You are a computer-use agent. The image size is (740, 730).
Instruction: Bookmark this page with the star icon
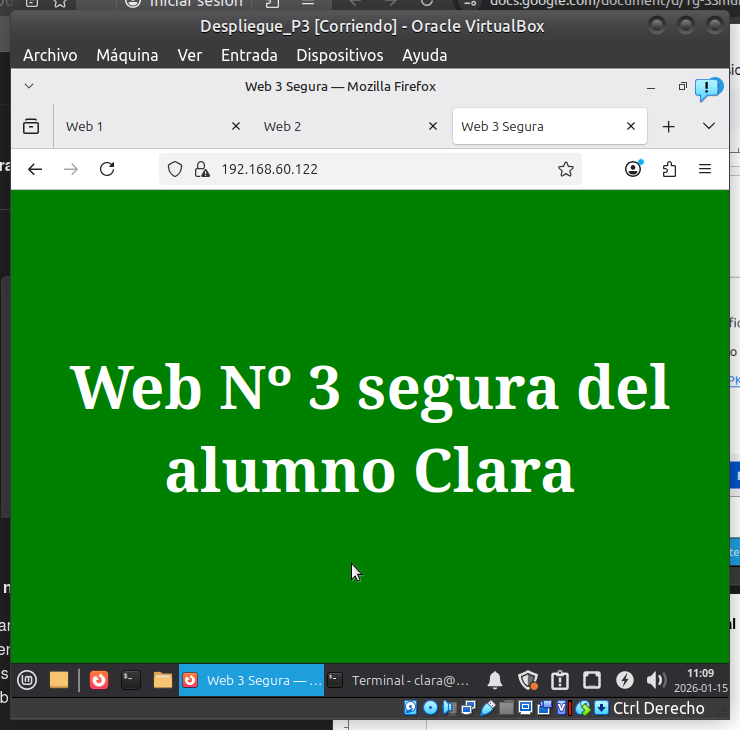[x=566, y=169]
